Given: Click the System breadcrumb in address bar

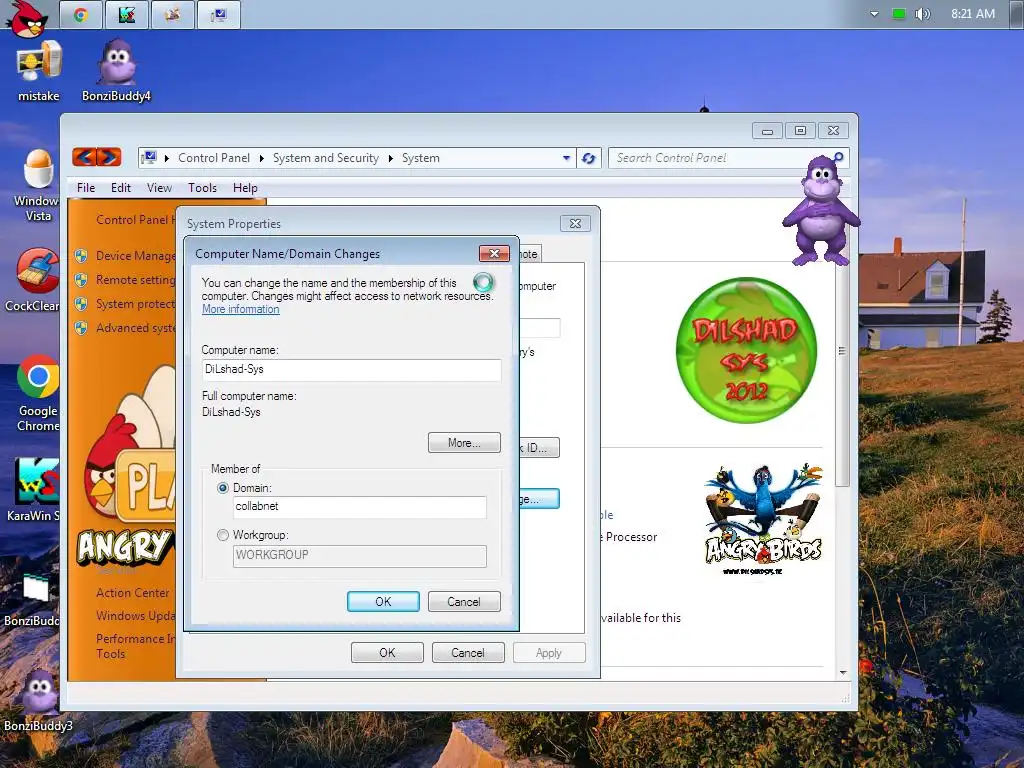Looking at the screenshot, I should (x=421, y=158).
